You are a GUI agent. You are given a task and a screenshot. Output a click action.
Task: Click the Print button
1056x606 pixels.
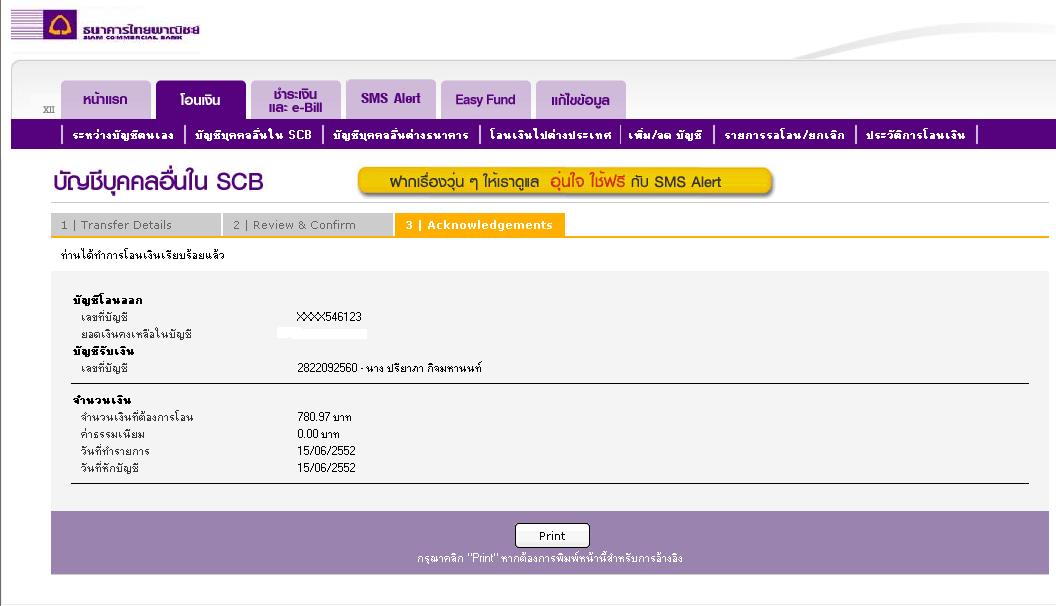coord(552,536)
